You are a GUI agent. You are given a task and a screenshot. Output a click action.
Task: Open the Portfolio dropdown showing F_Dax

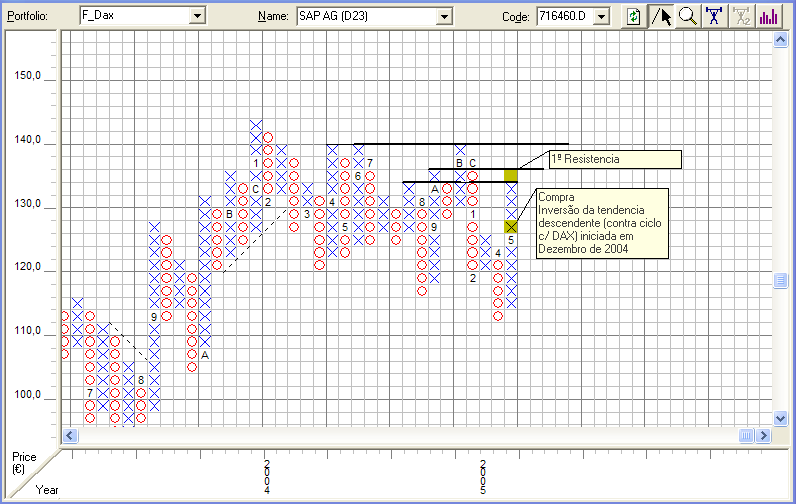pyautogui.click(x=196, y=16)
